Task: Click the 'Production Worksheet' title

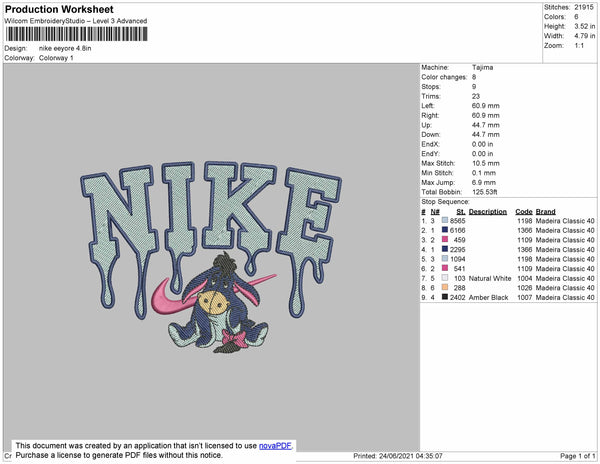Action: [x=59, y=9]
